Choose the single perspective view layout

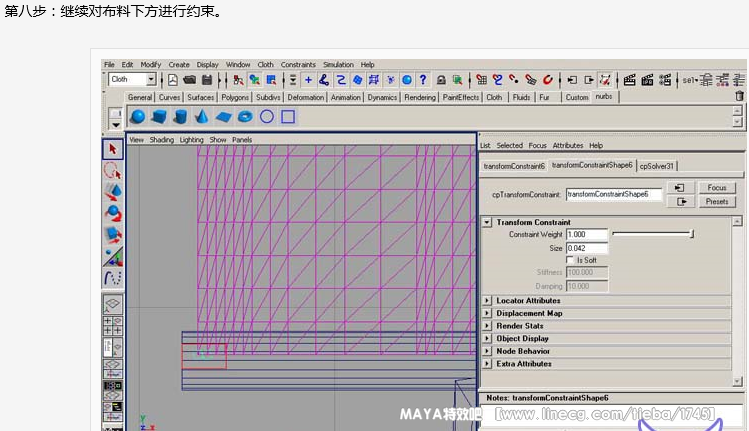point(113,304)
